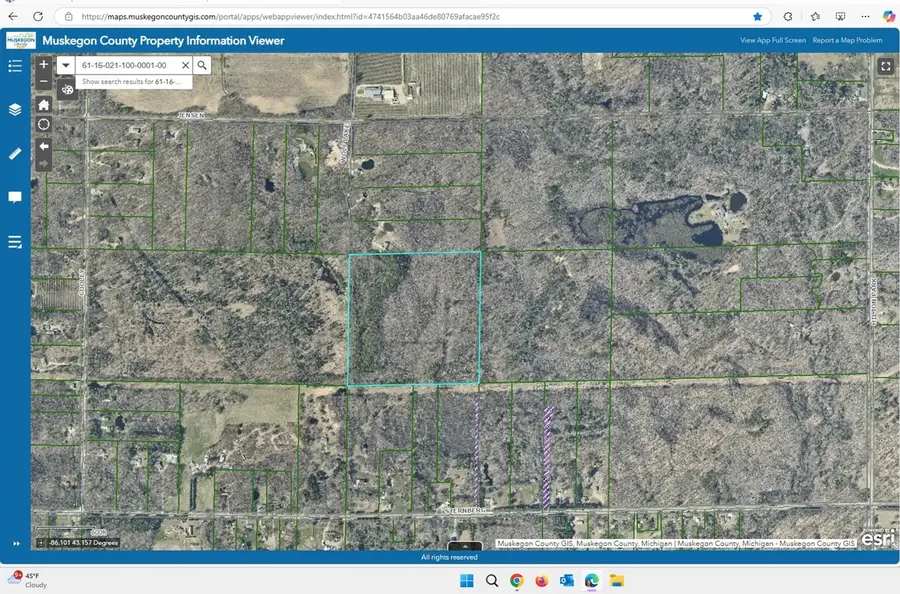Go back to previous map extent arrow

point(44,147)
